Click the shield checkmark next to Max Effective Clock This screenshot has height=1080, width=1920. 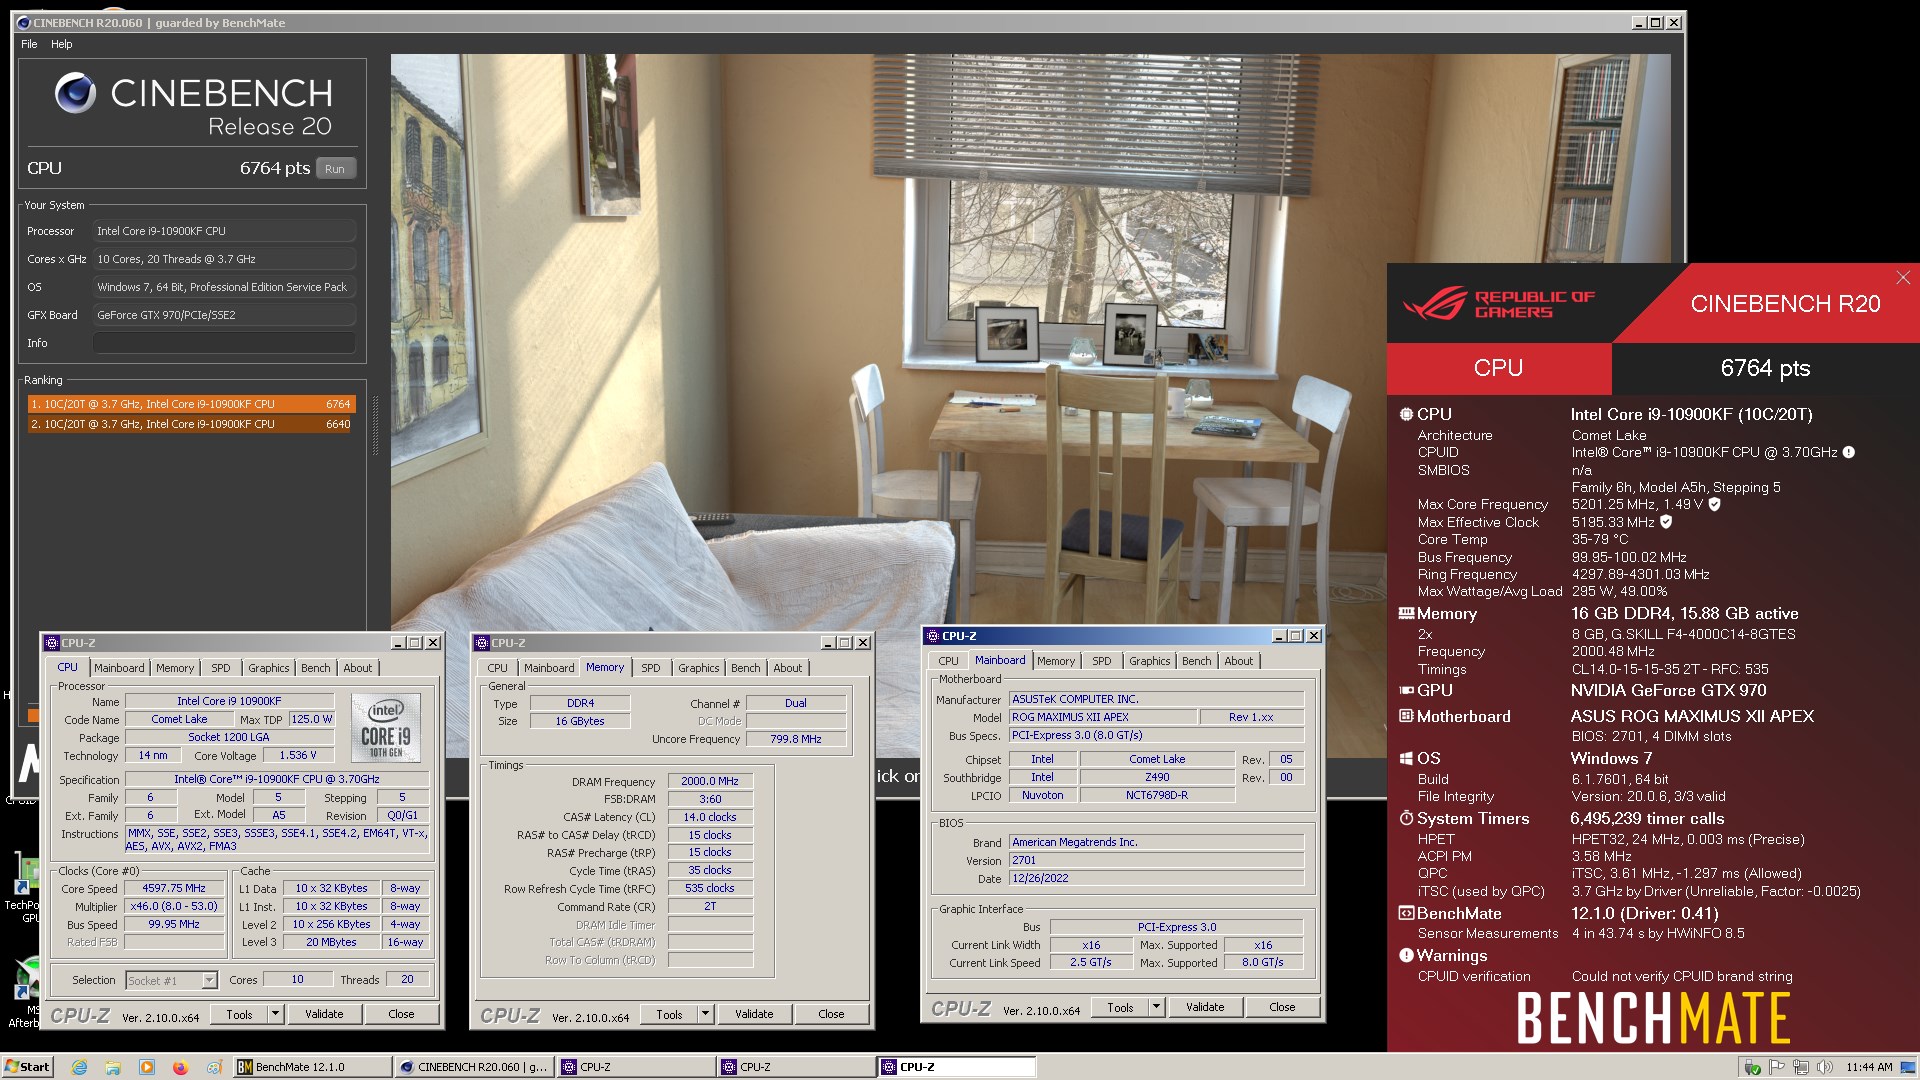point(1666,522)
